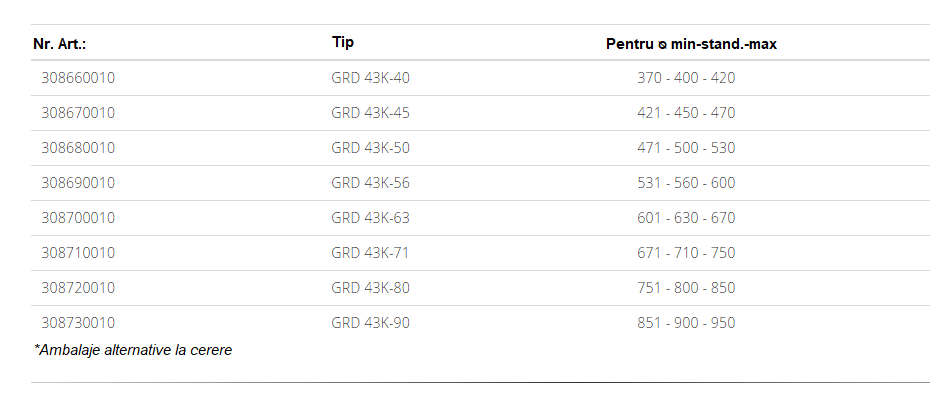Select article number 308670010
This screenshot has width=930, height=400.
[x=78, y=113]
